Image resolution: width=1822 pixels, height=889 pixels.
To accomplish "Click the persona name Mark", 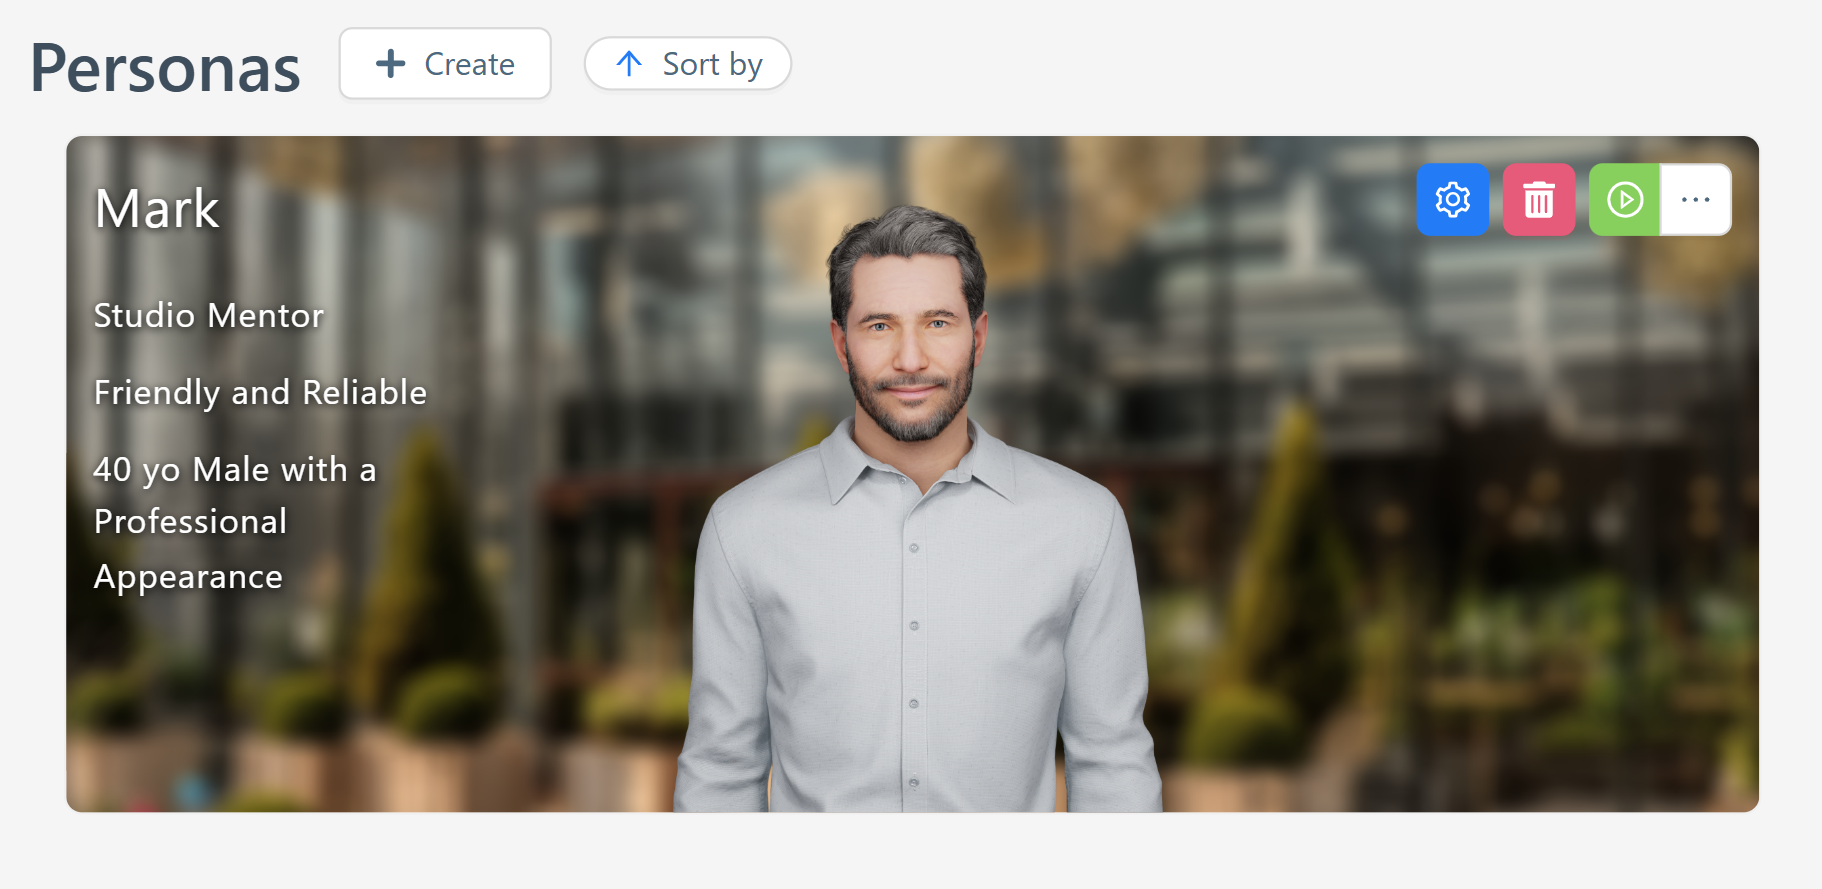I will [157, 209].
